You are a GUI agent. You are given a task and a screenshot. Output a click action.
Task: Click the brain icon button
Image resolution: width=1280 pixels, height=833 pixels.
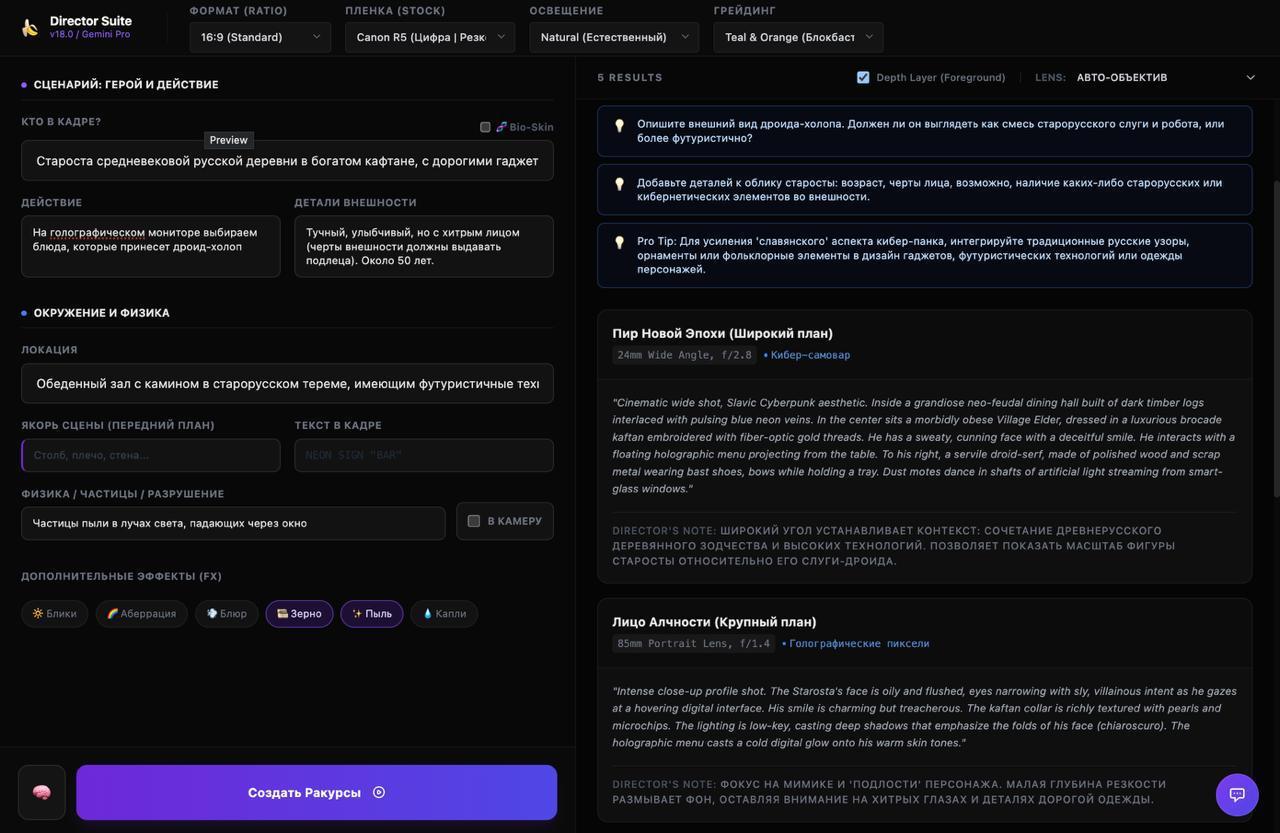(41, 792)
